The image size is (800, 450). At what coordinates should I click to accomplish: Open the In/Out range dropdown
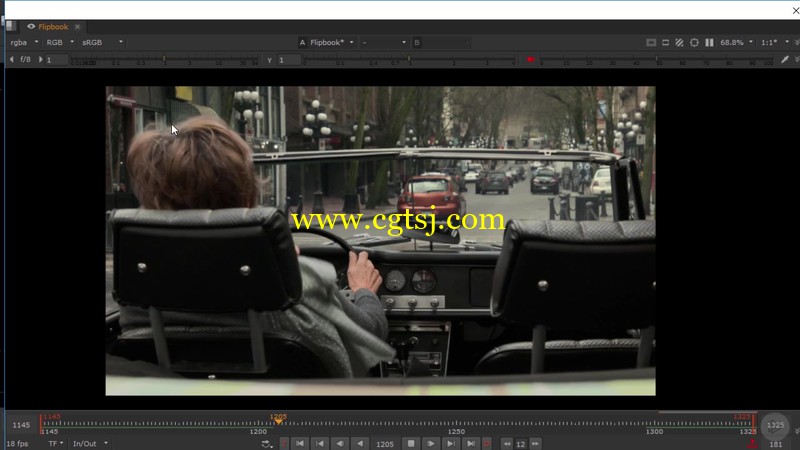(x=90, y=443)
